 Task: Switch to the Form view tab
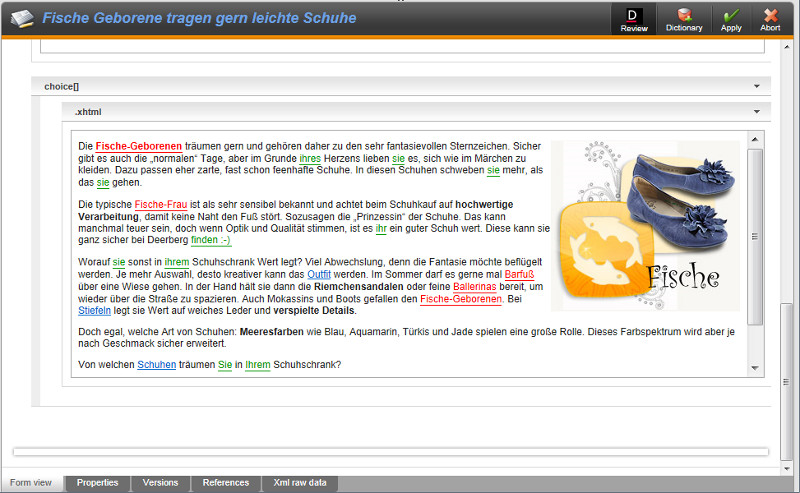[31, 483]
